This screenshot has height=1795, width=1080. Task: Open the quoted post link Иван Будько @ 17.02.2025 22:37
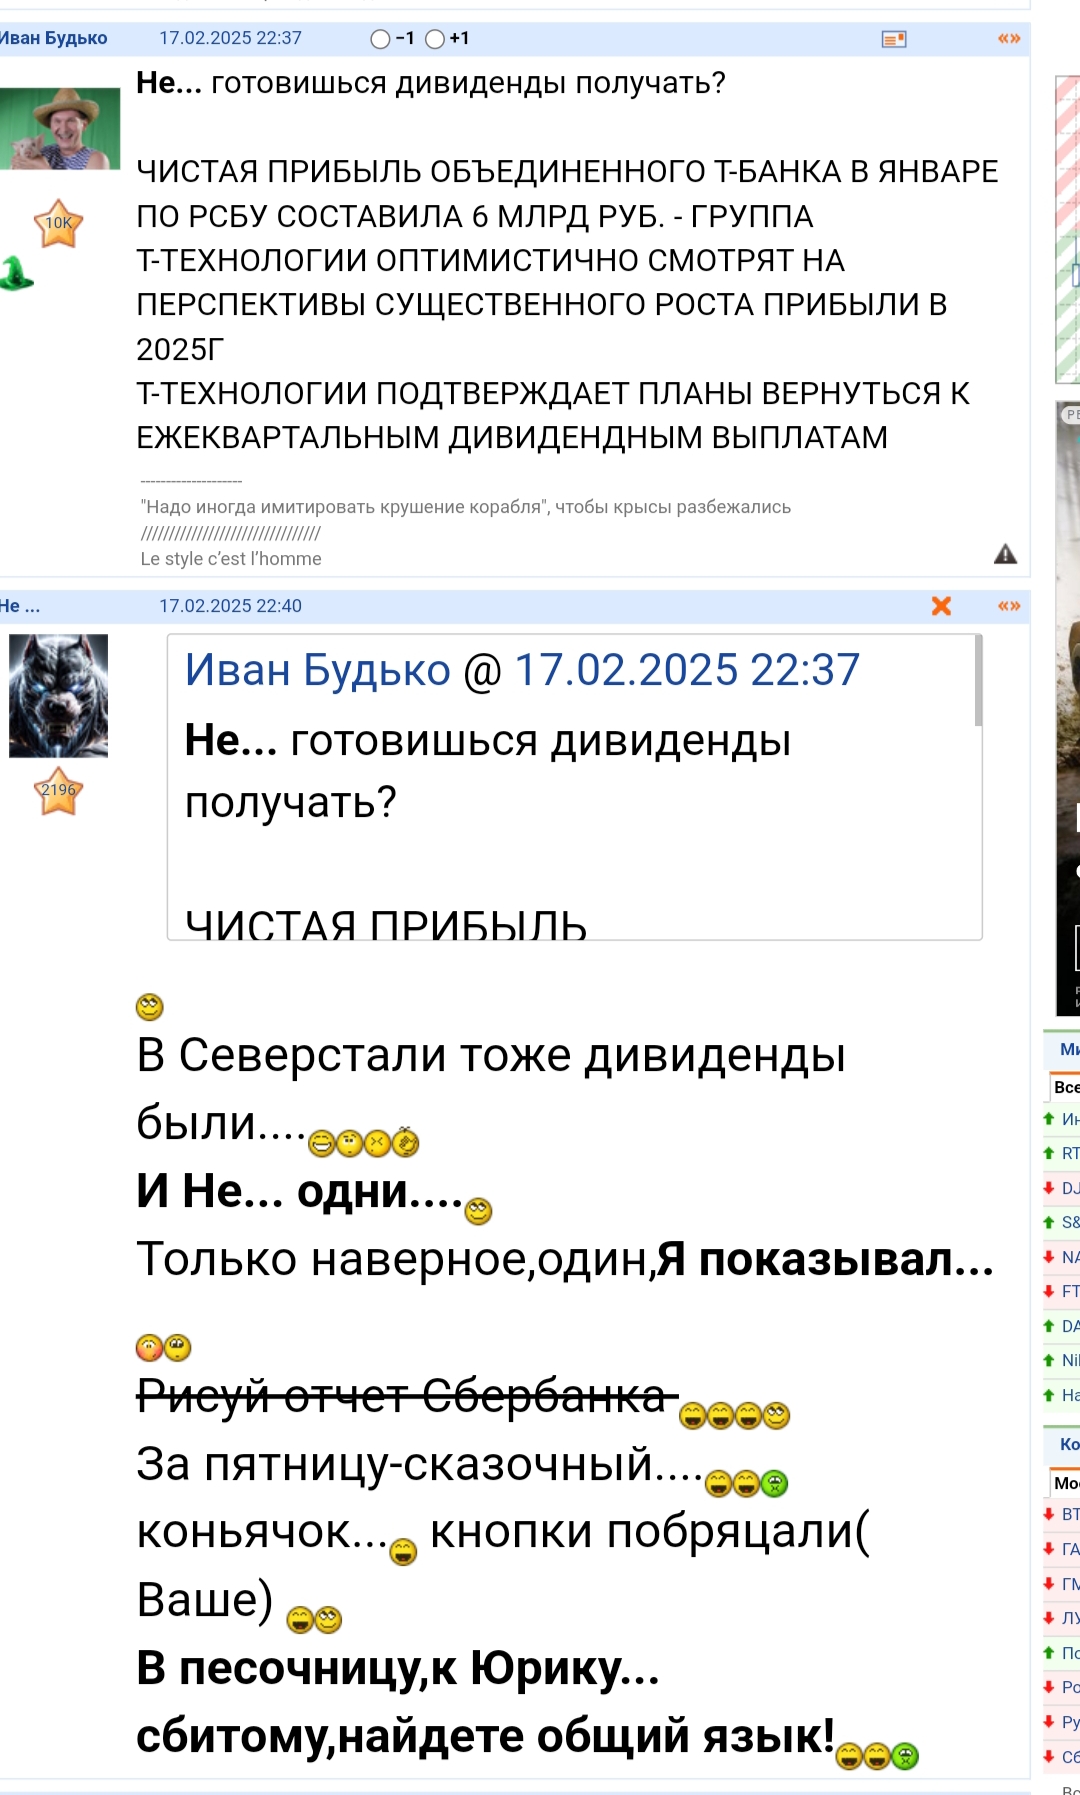point(522,670)
